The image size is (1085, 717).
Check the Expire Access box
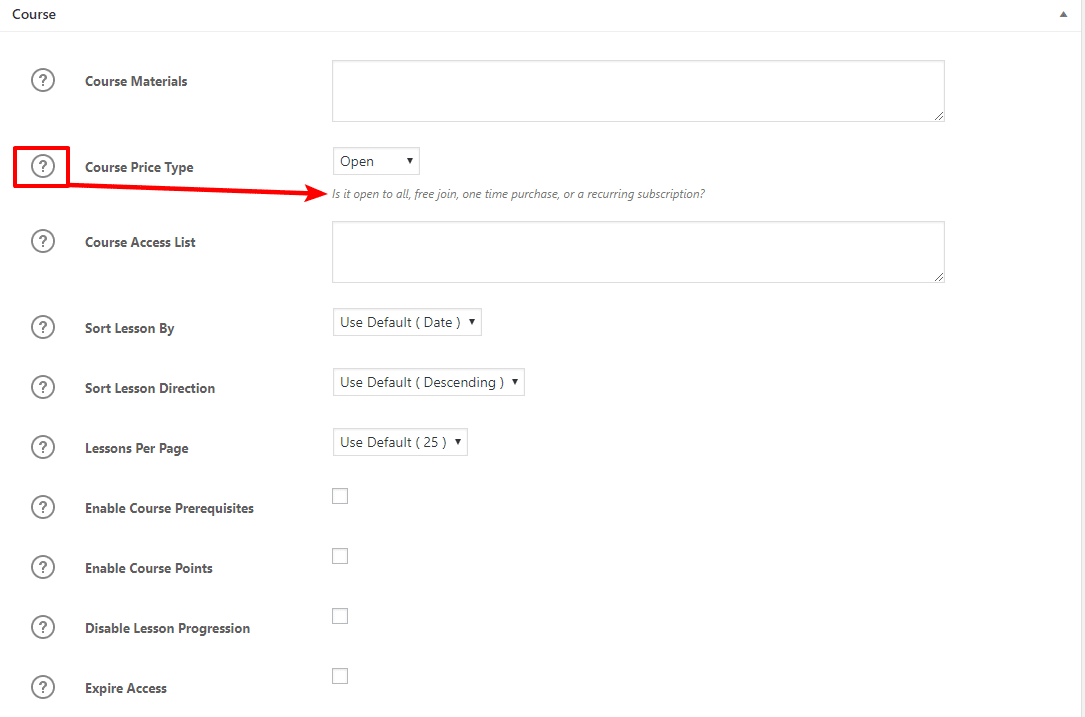pos(340,675)
